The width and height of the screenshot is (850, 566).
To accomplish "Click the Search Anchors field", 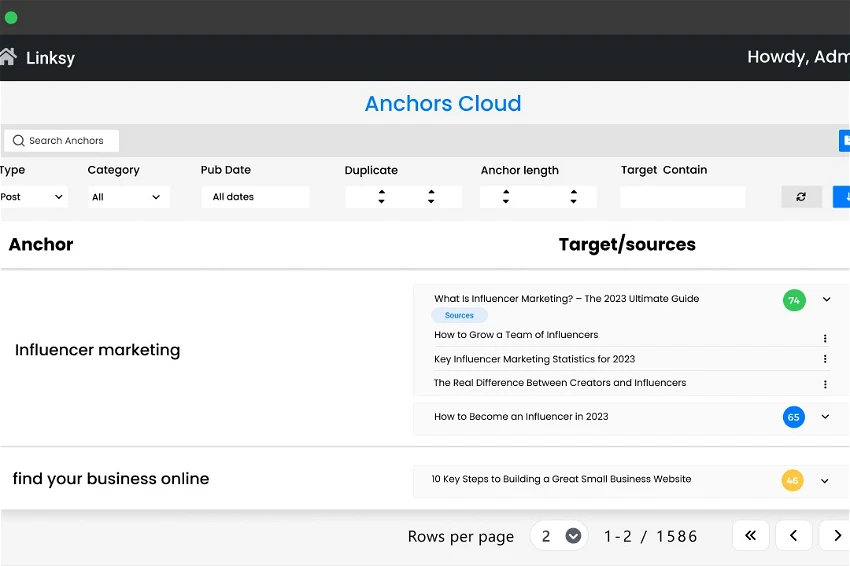I will [62, 141].
